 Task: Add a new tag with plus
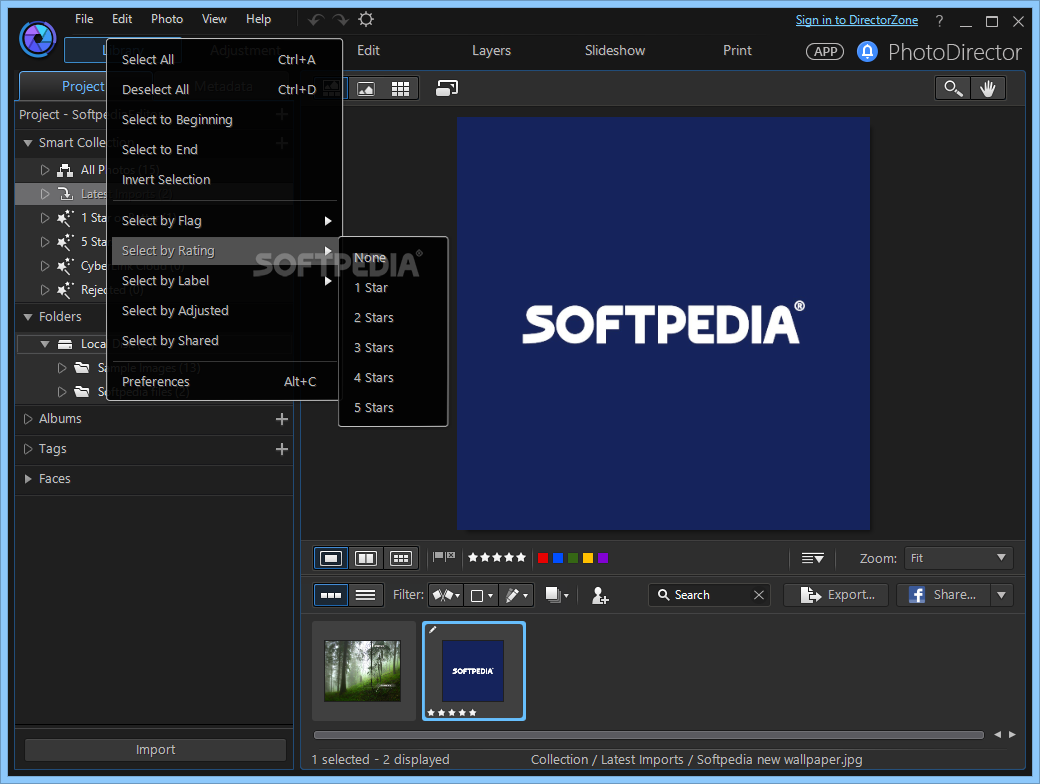coord(282,449)
